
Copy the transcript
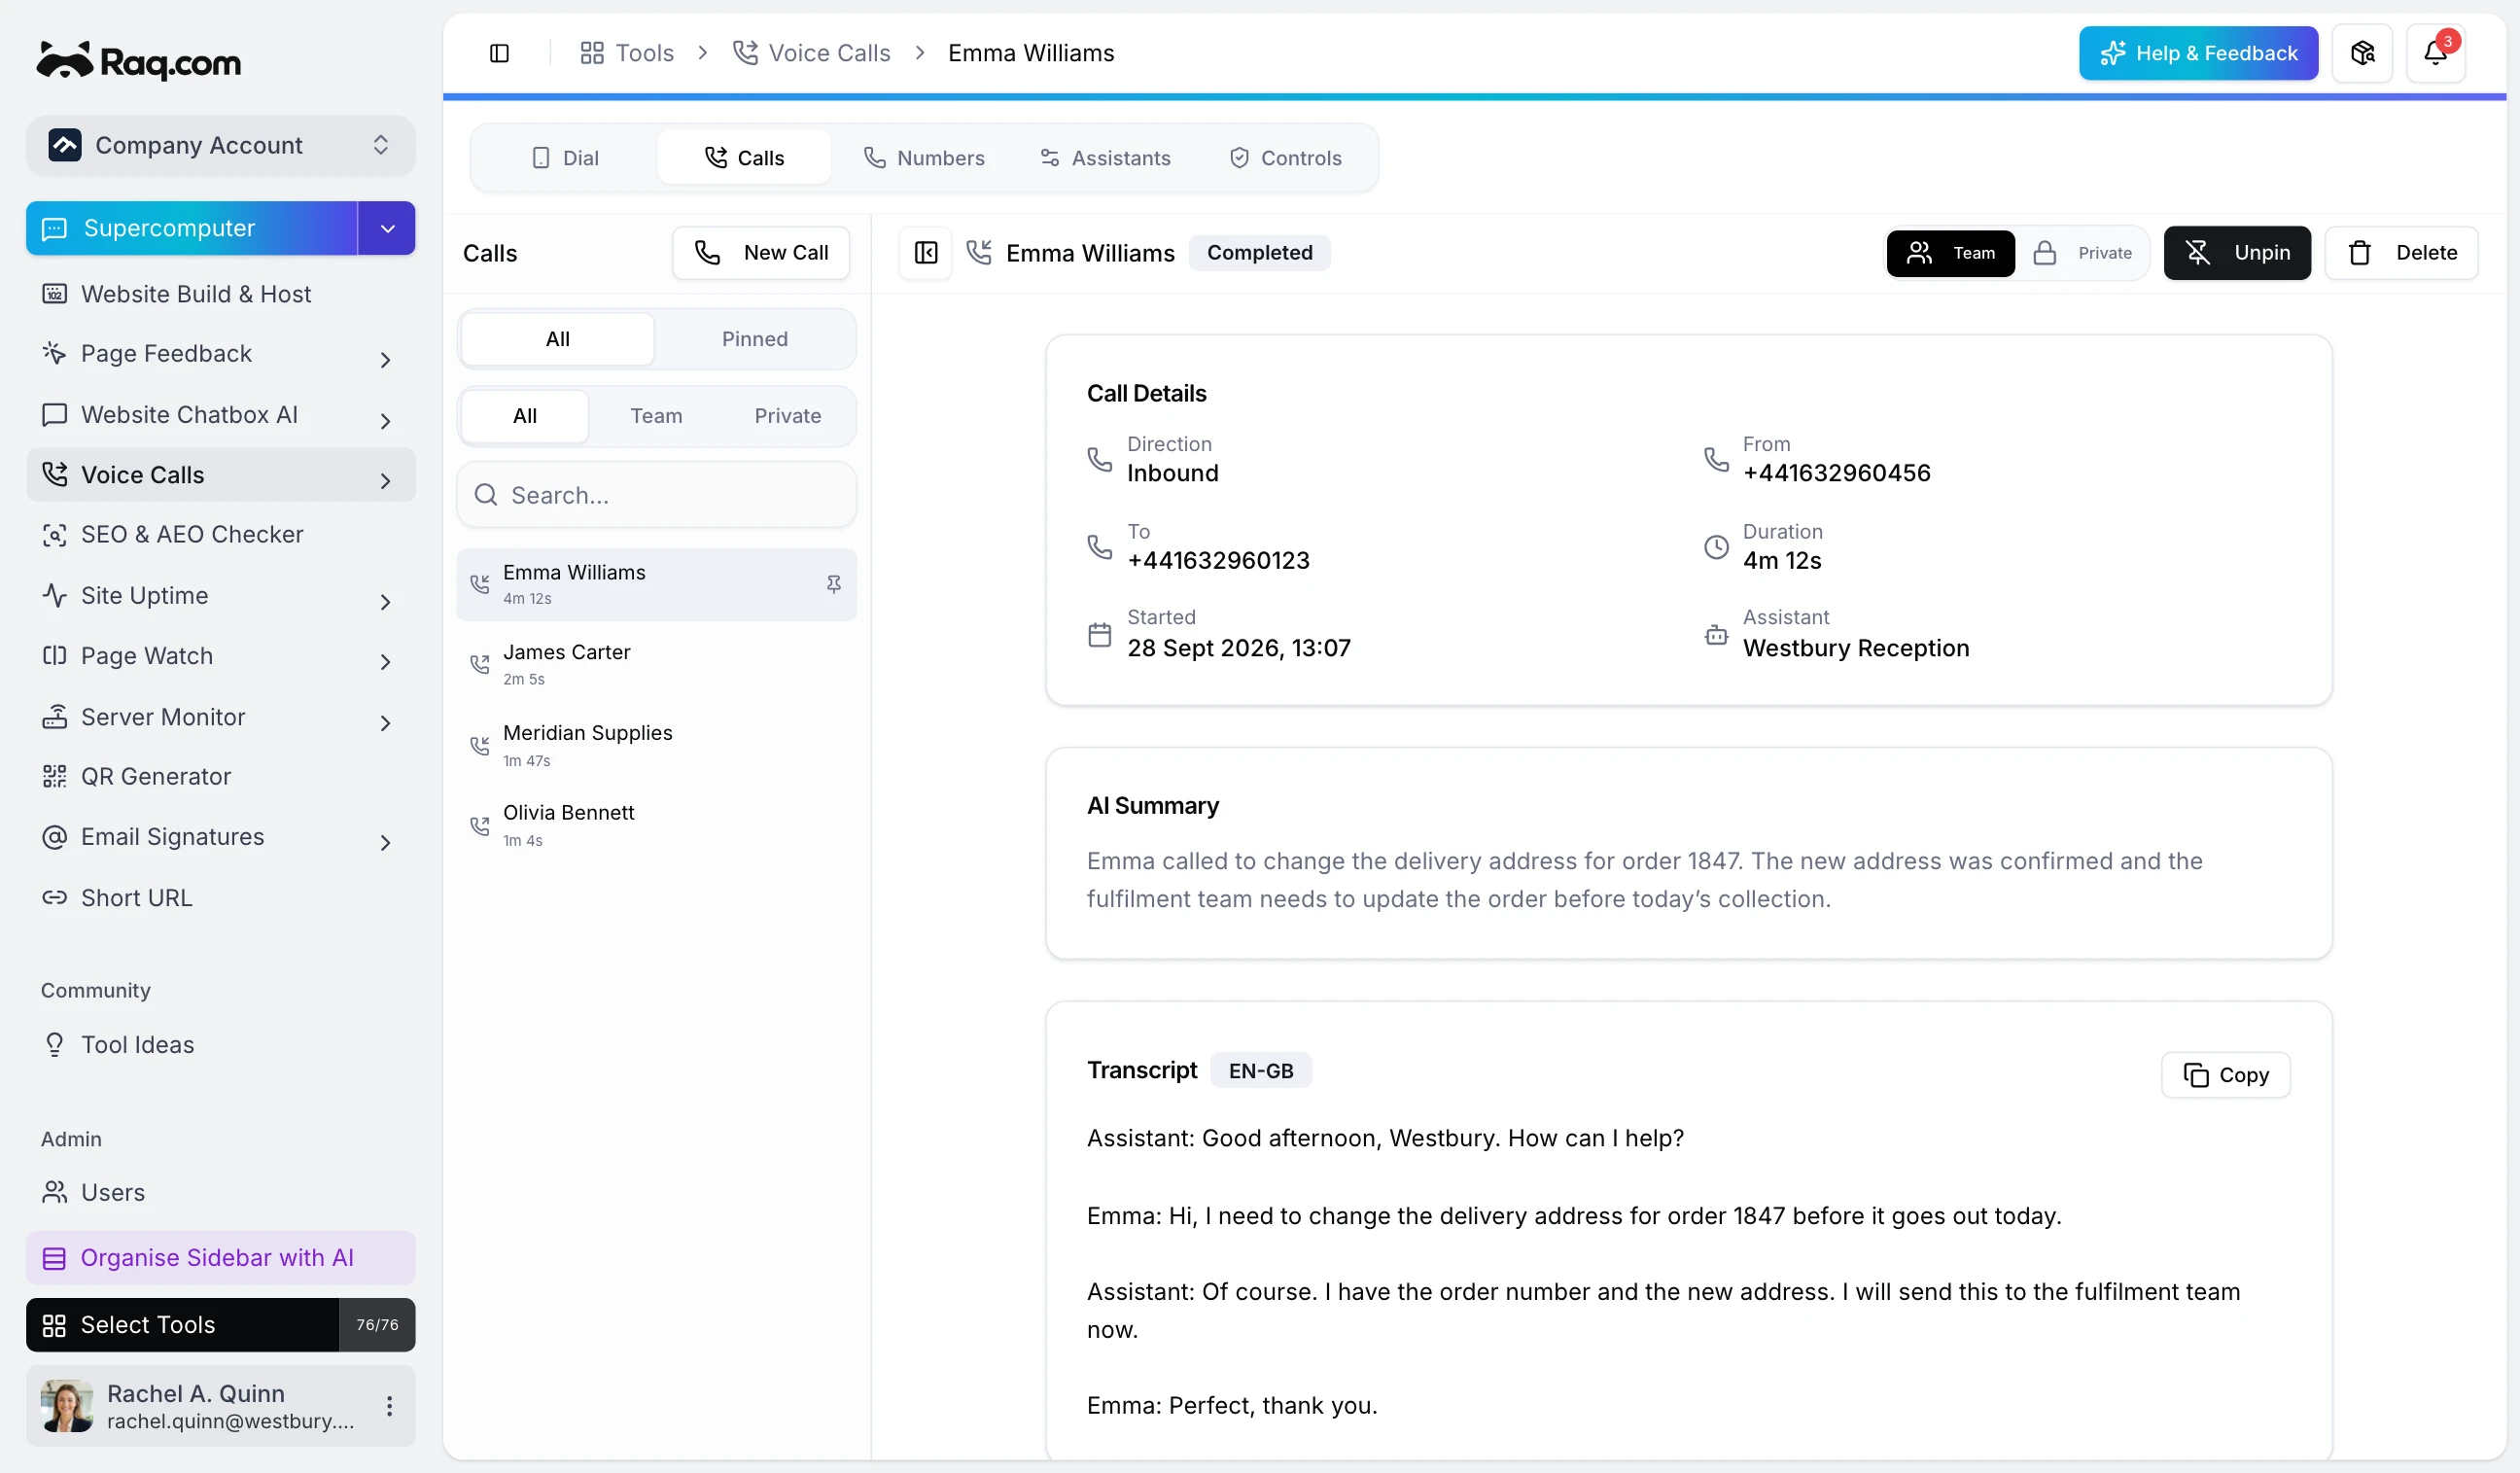(x=2225, y=1075)
